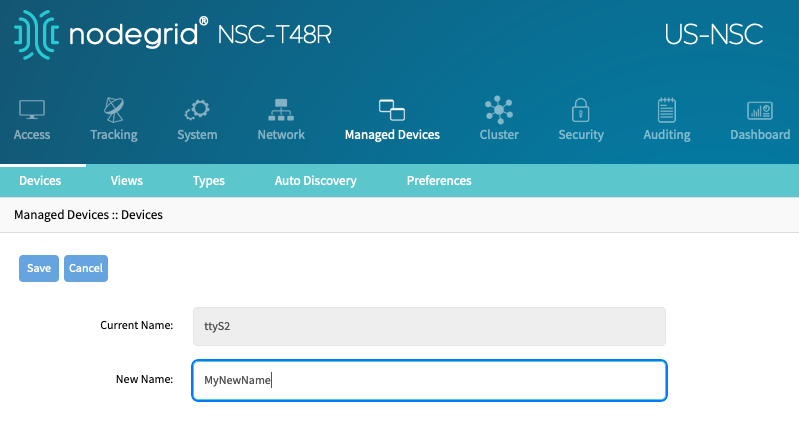799x434 pixels.
Task: Switch to the Devices tab
Action: [40, 181]
